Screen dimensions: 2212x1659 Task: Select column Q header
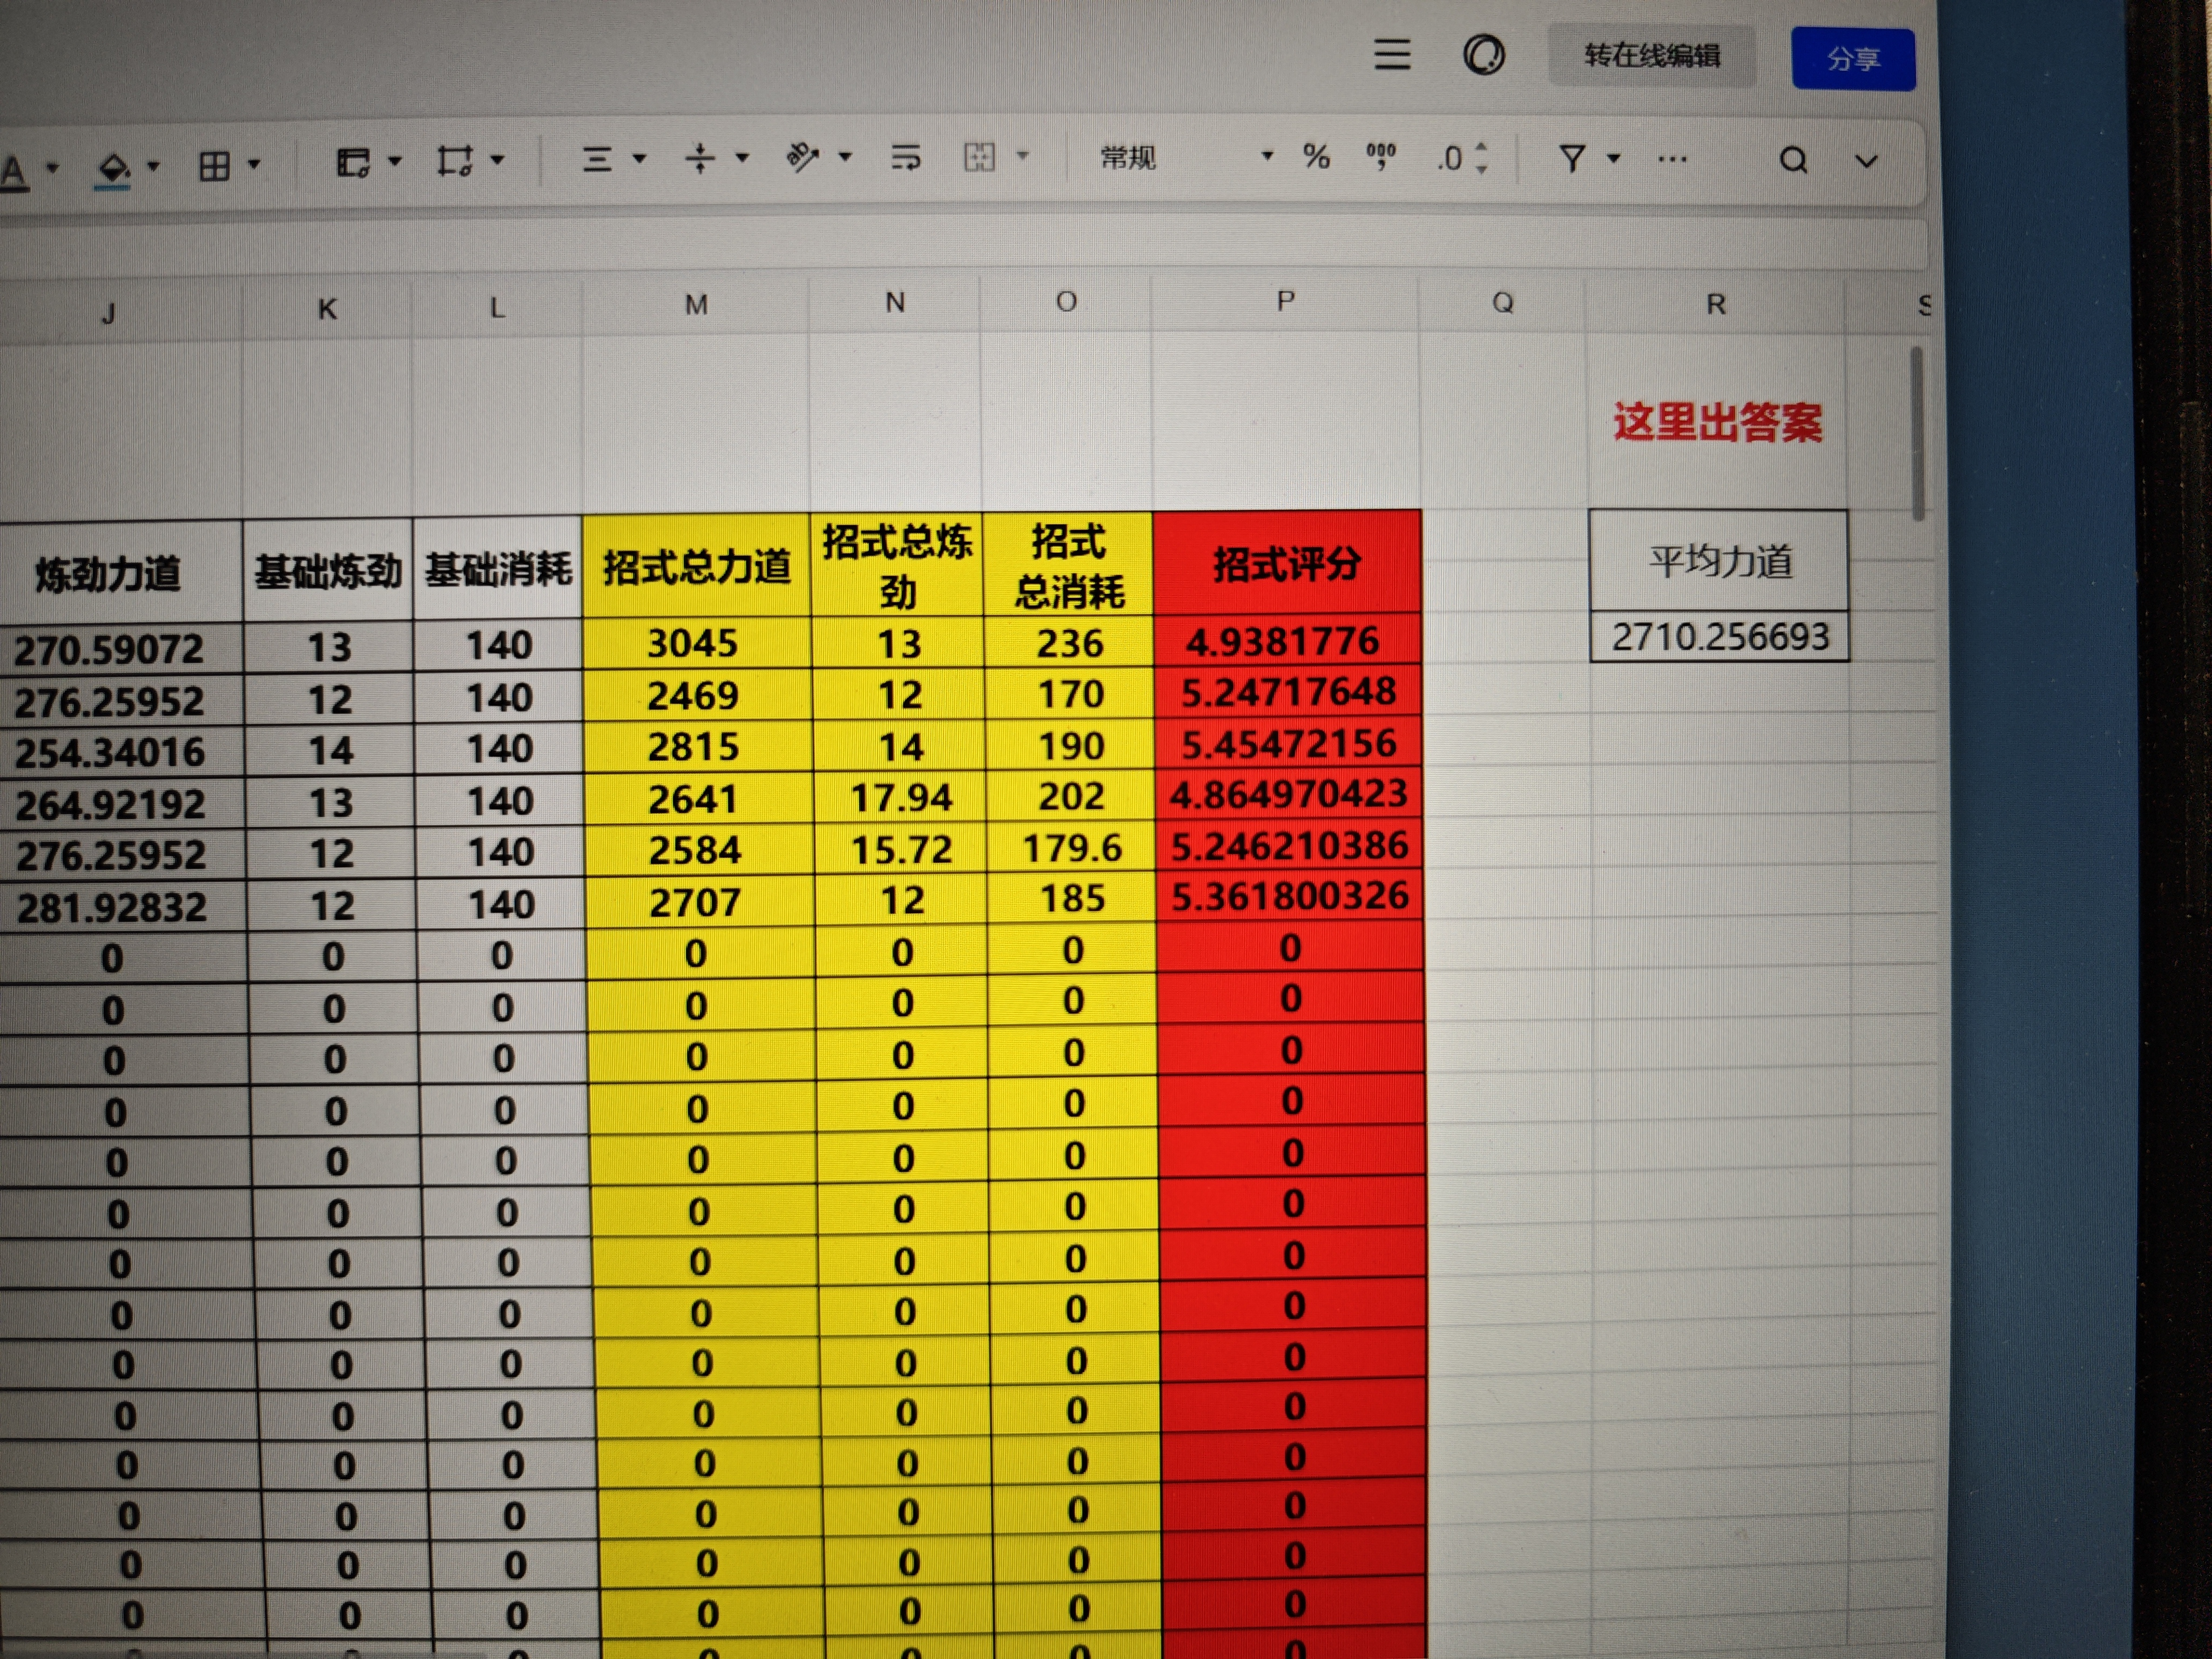[1502, 302]
